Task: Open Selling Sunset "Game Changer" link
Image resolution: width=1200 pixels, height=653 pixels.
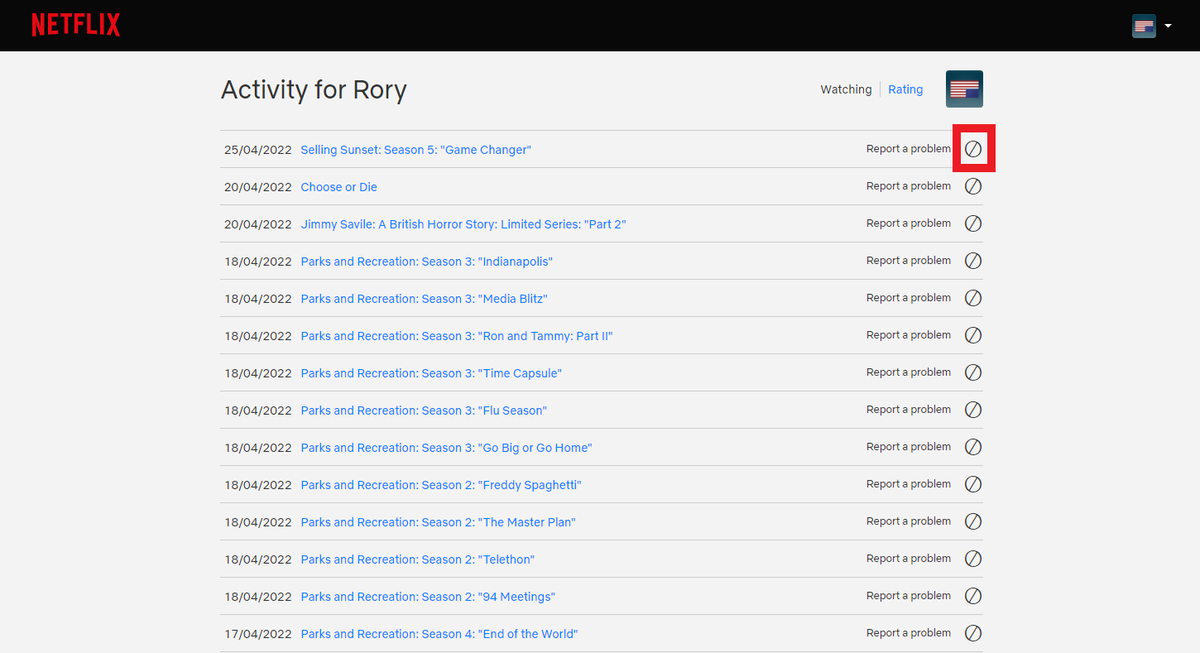Action: 415,150
